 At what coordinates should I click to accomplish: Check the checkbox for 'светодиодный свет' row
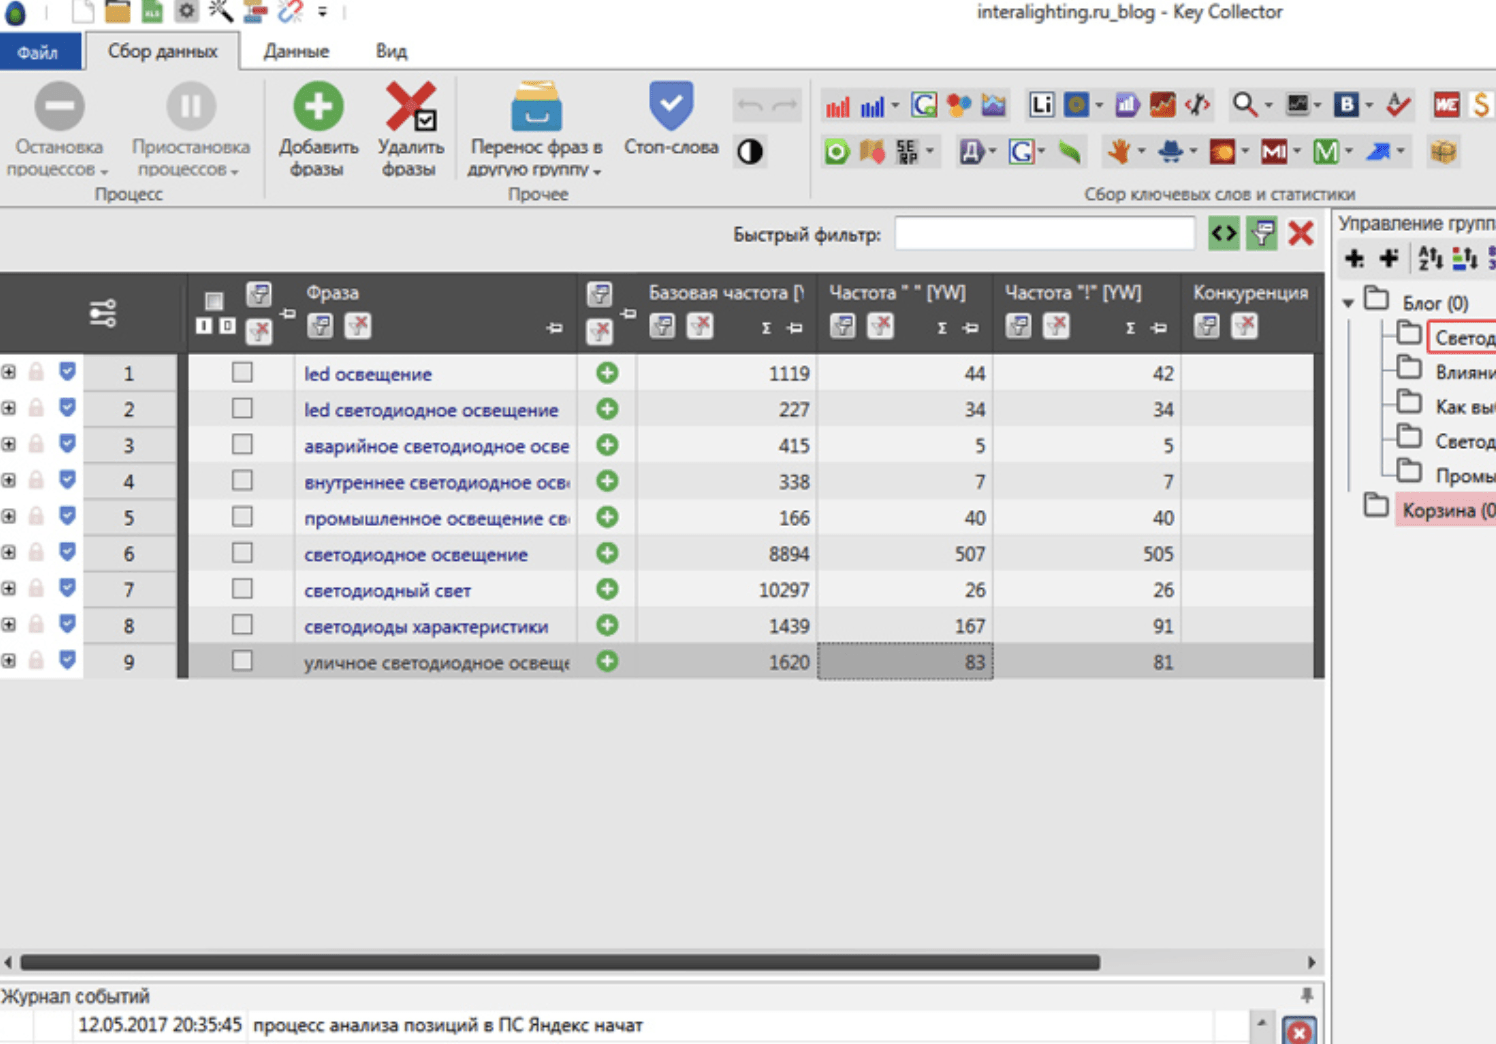[242, 588]
